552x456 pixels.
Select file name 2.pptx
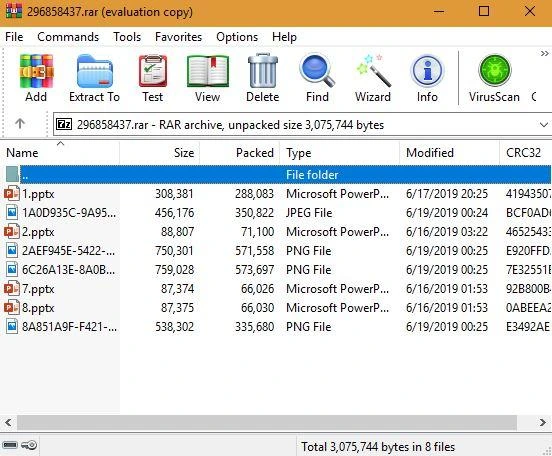[38, 232]
